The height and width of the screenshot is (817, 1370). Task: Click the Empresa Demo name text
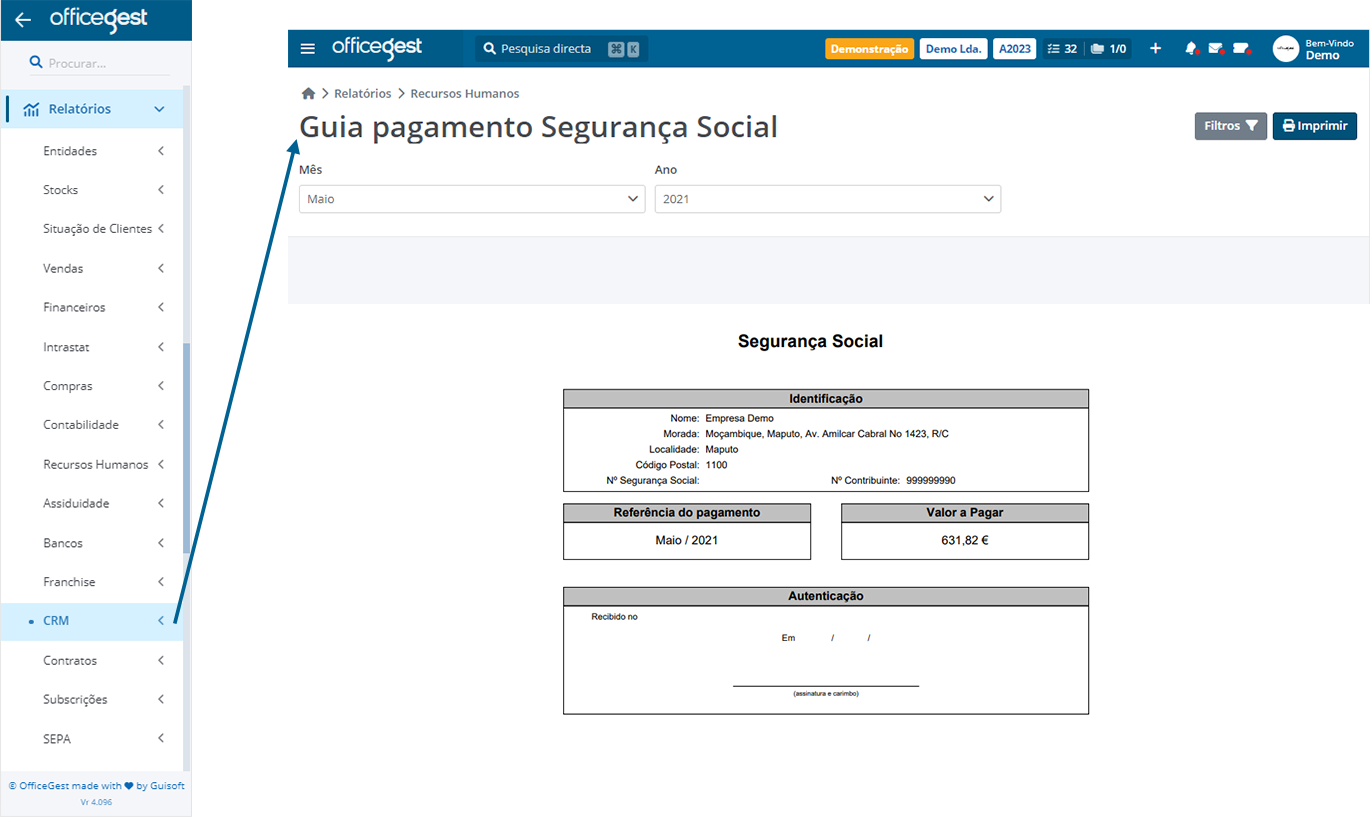[x=739, y=418]
